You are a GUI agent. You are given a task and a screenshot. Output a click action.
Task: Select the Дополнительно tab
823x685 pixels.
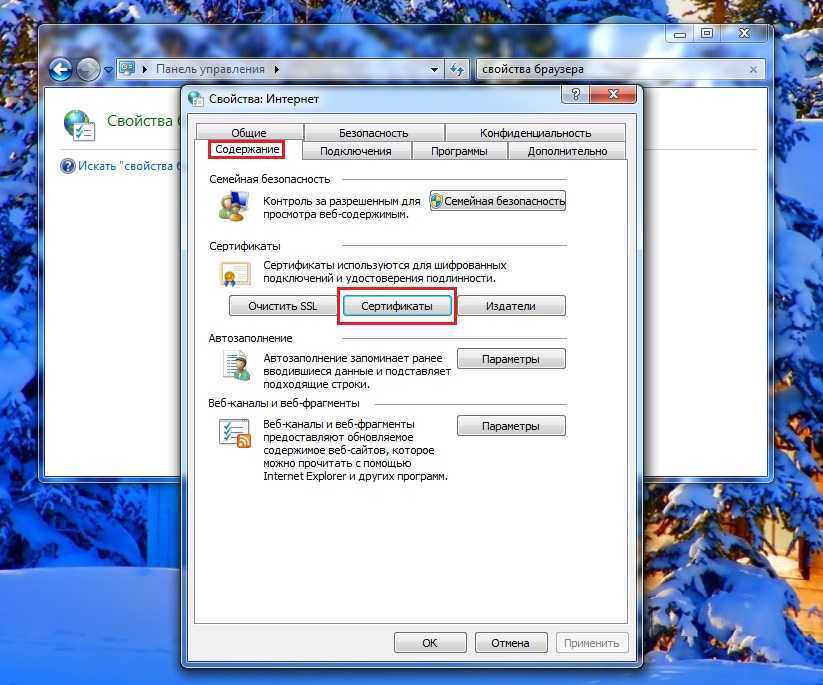567,151
